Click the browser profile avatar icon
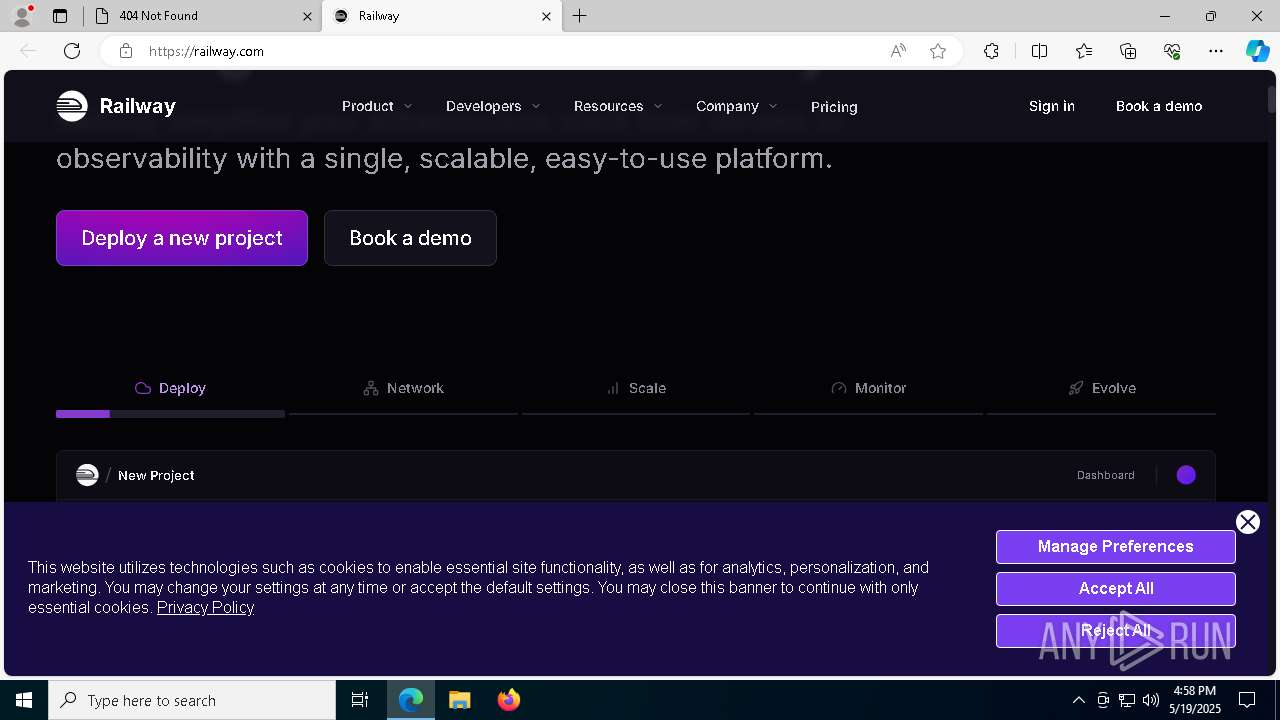The width and height of the screenshot is (1280, 720). click(22, 16)
